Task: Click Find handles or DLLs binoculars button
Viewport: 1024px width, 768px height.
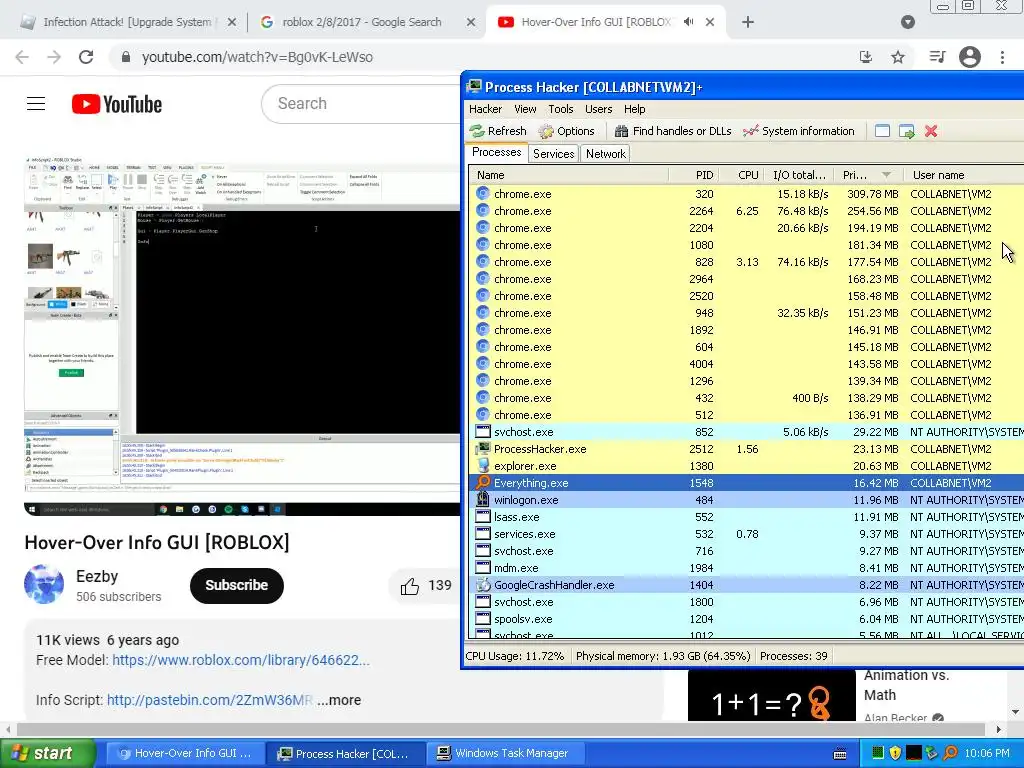Action: point(673,131)
